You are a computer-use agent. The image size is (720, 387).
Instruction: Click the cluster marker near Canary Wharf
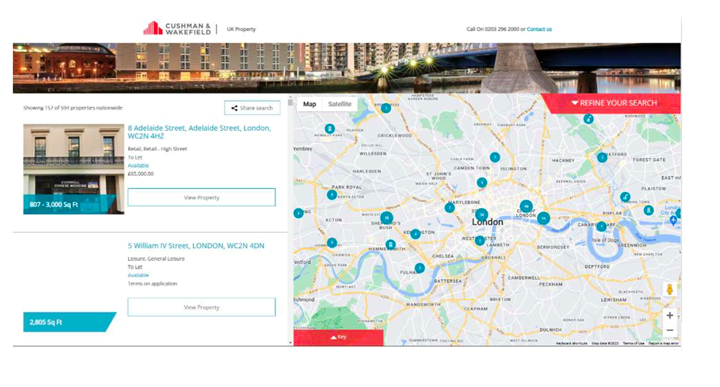coord(602,226)
